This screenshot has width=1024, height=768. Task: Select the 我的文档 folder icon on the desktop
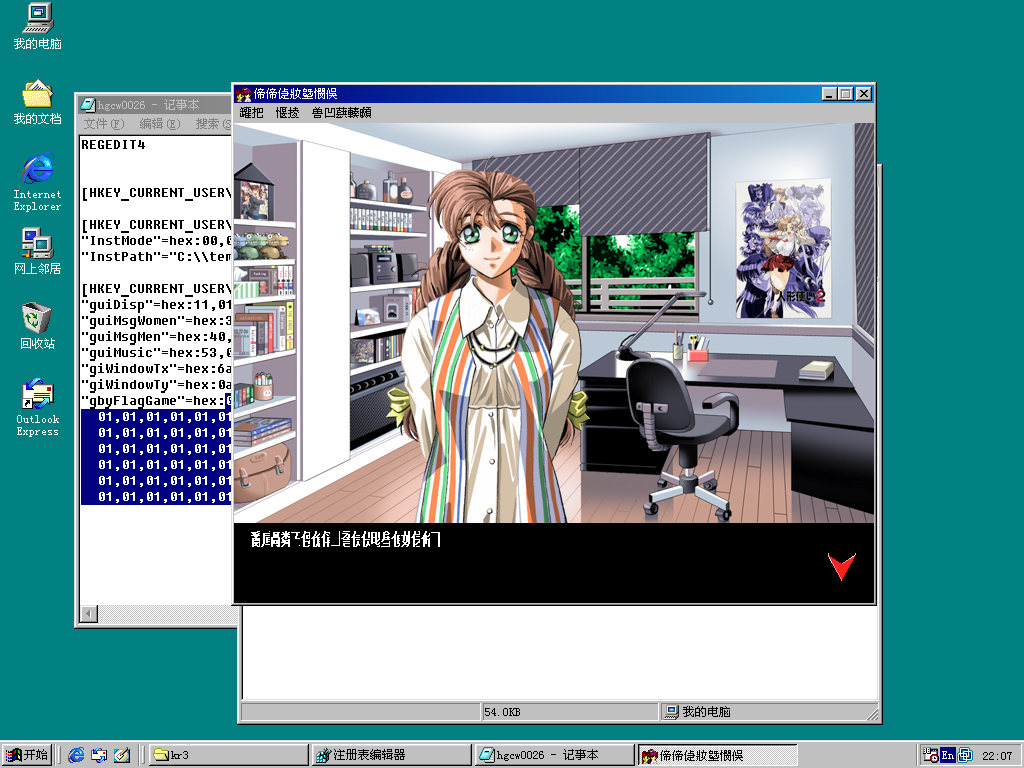click(x=37, y=103)
